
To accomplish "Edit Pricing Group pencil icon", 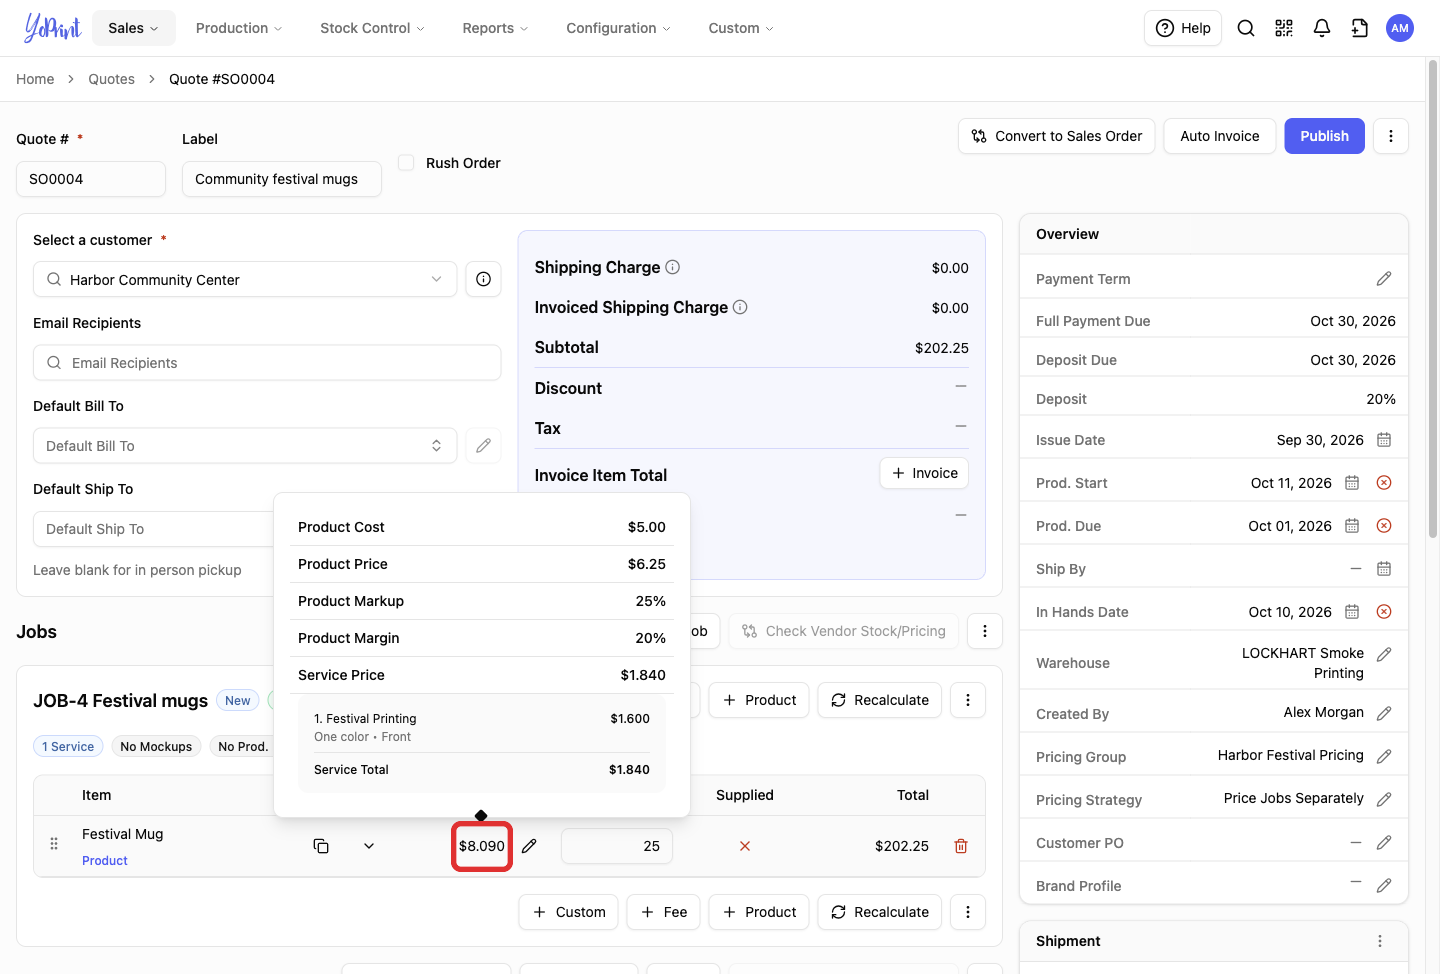I will tap(1384, 757).
